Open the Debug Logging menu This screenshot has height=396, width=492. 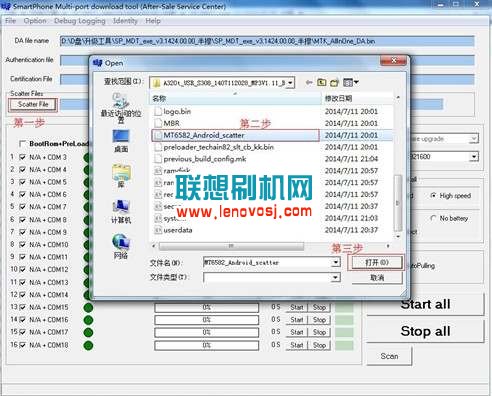80,21
